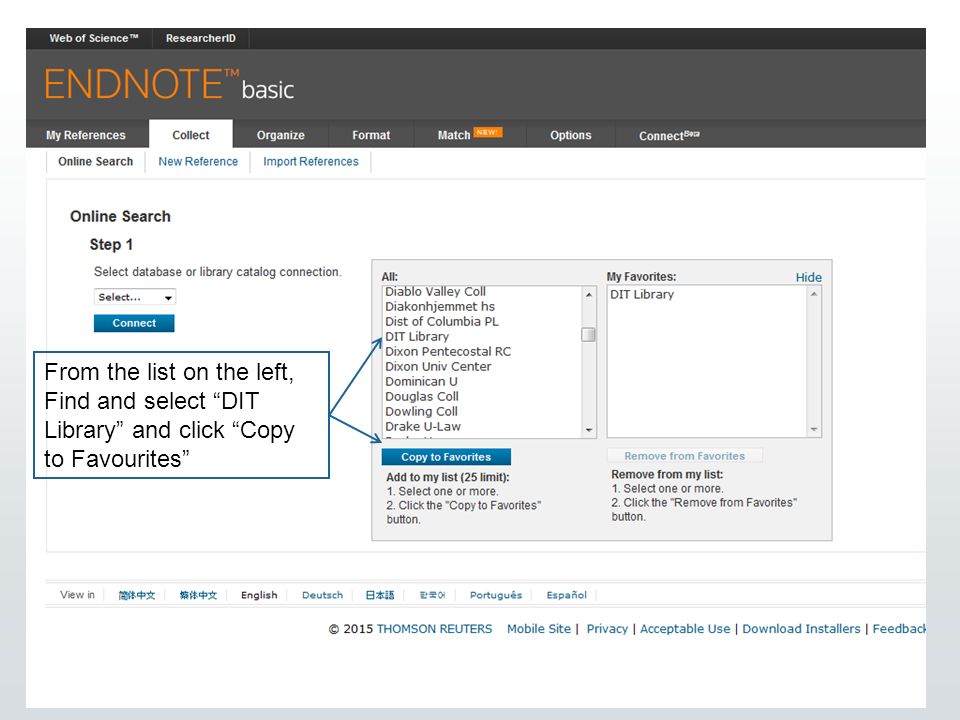This screenshot has width=960, height=720.
Task: Select Dixon Pentecostal RC entry
Action: pos(448,351)
